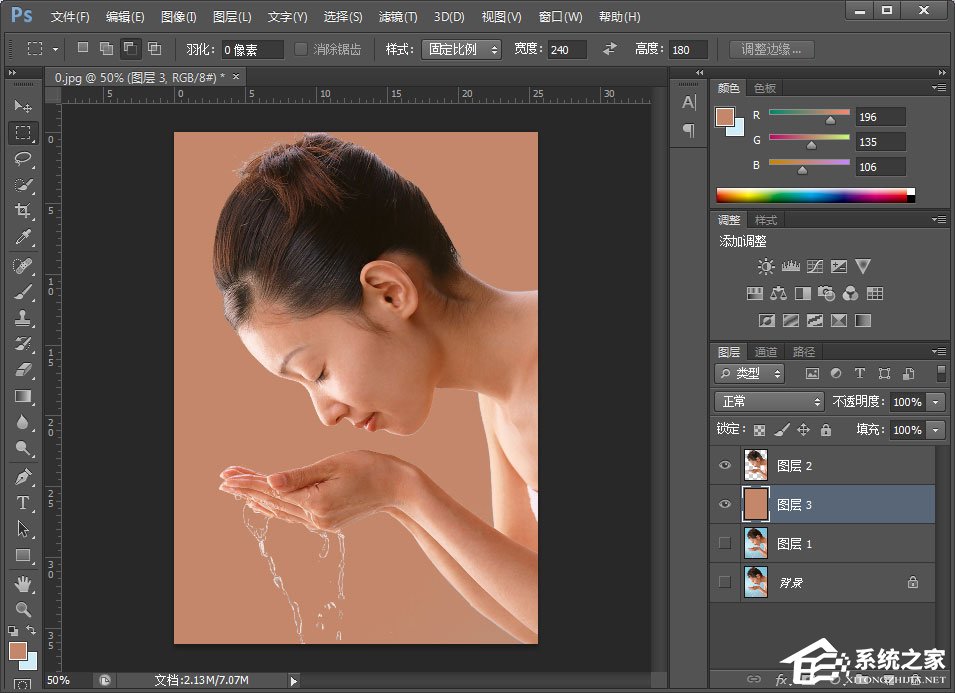The image size is (955, 693).
Task: Swap width and height values
Action: (x=610, y=49)
